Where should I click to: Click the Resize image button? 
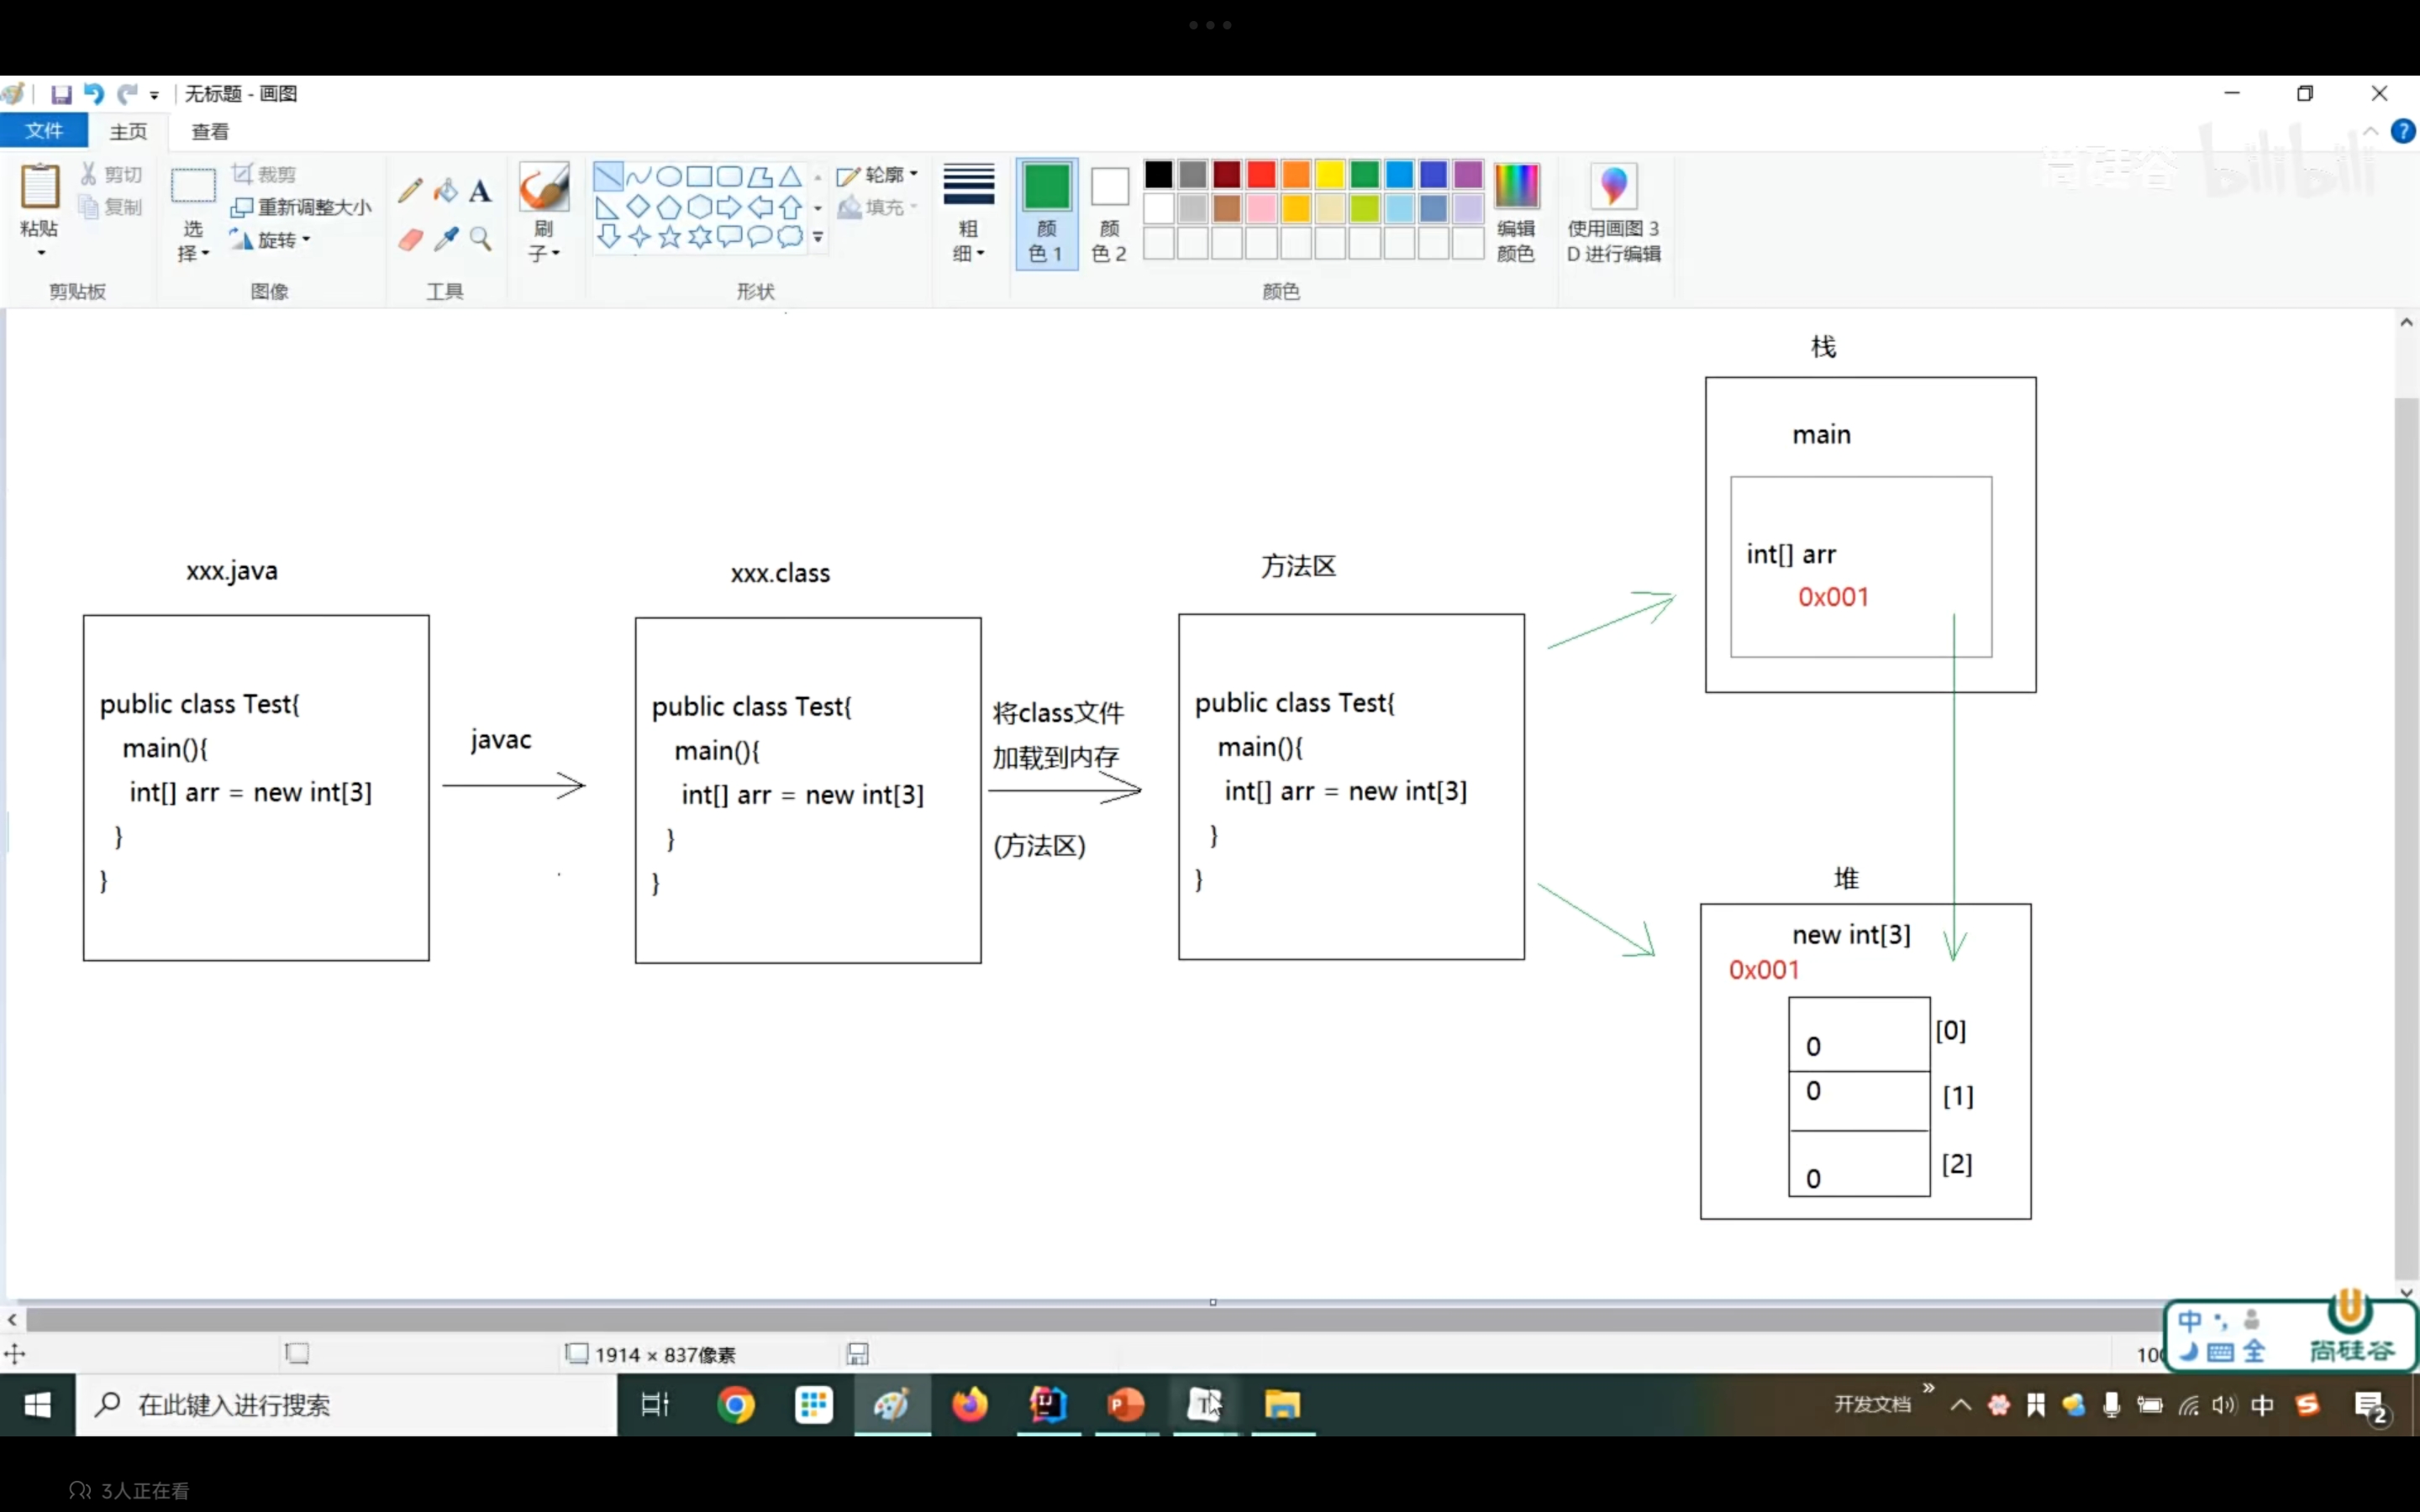[x=302, y=207]
